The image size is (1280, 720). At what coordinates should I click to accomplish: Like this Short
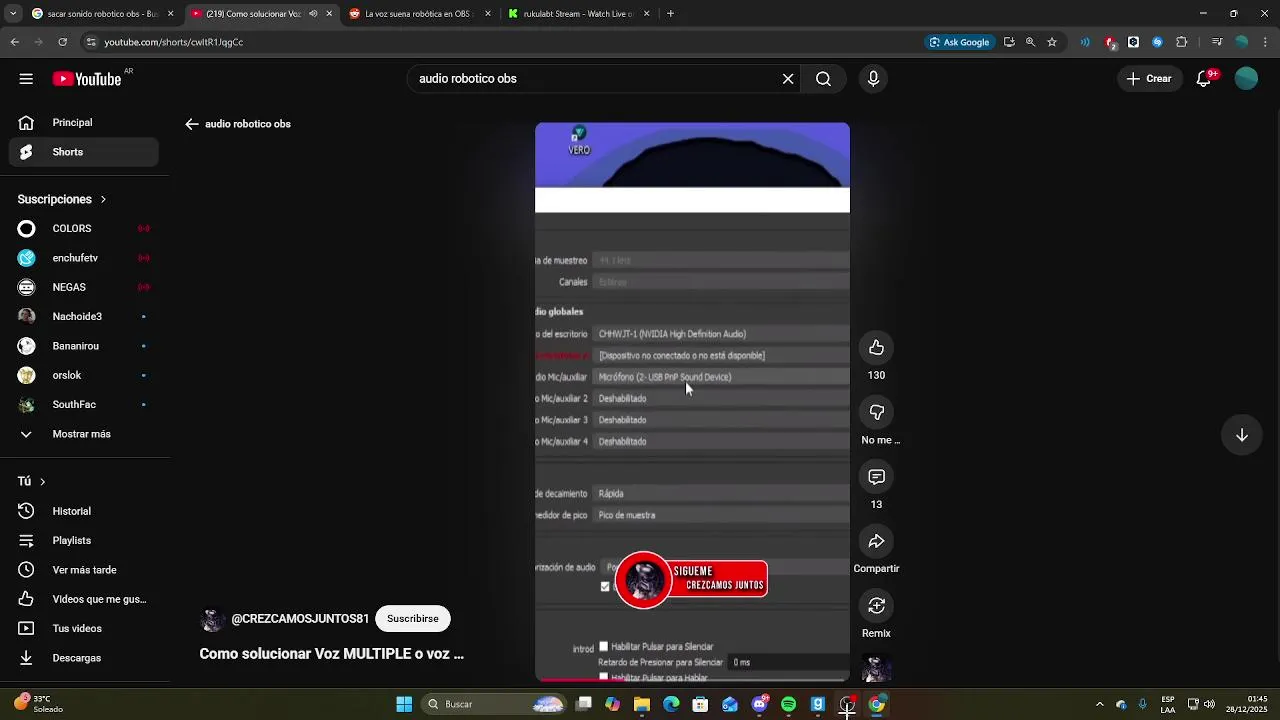876,348
